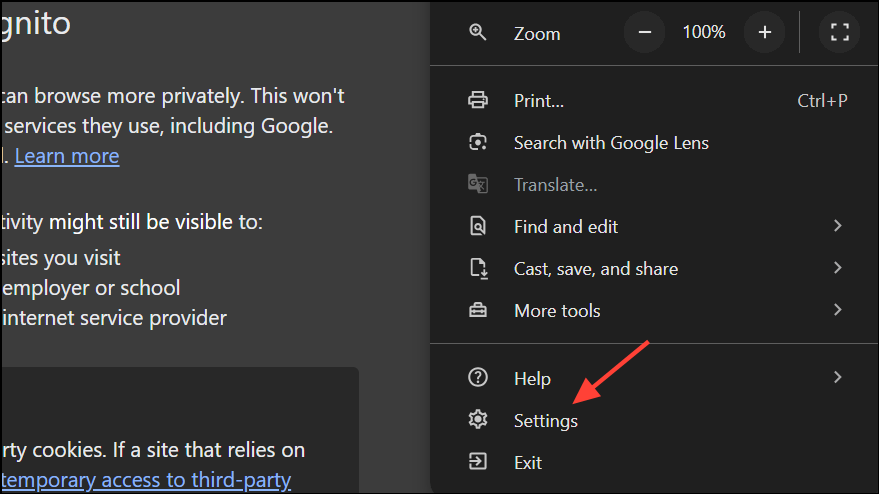
Task: Click the Help question mark icon
Action: tap(478, 377)
